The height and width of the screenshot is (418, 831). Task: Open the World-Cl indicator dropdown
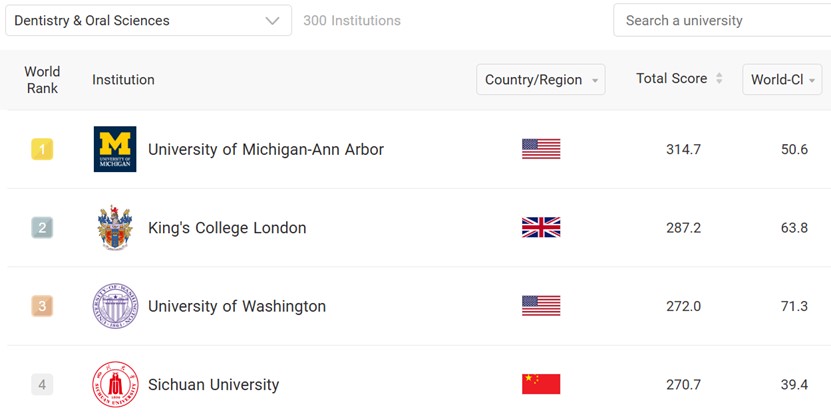[x=782, y=79]
